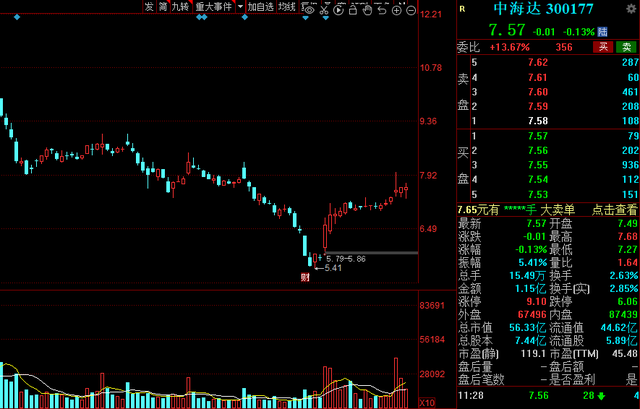Click the 量比 value 1.64

tap(628, 262)
